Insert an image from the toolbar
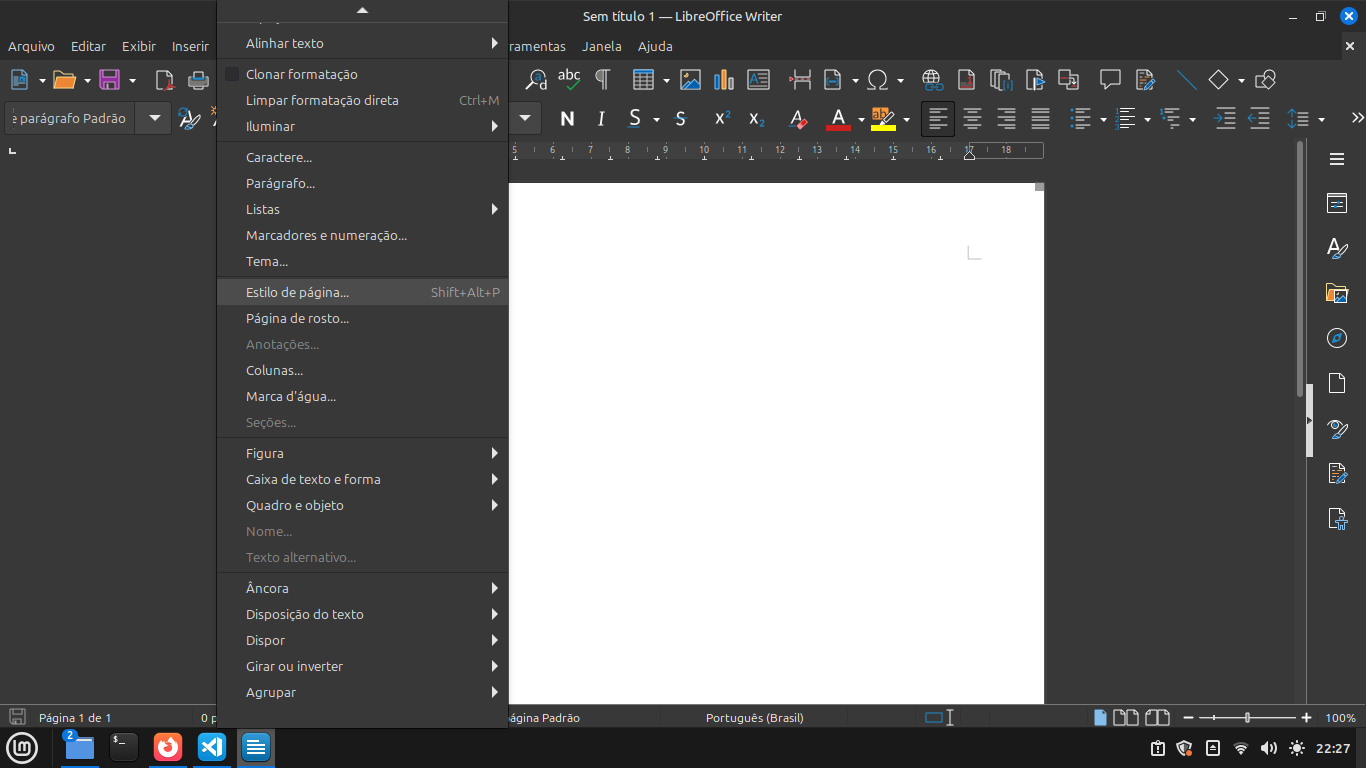This screenshot has width=1366, height=768. [x=690, y=80]
